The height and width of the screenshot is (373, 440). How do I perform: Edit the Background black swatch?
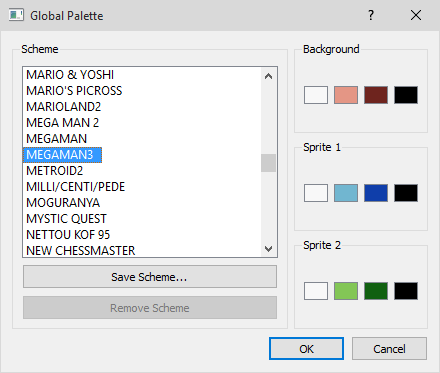pos(406,95)
